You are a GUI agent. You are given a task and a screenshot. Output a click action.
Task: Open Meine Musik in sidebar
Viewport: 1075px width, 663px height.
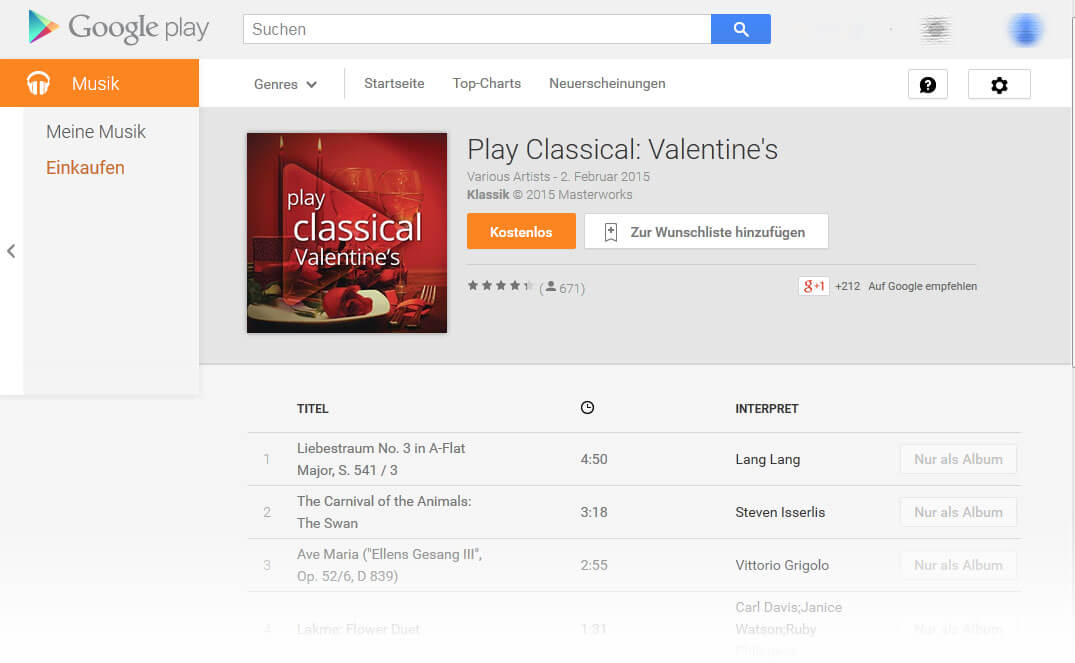coord(96,132)
